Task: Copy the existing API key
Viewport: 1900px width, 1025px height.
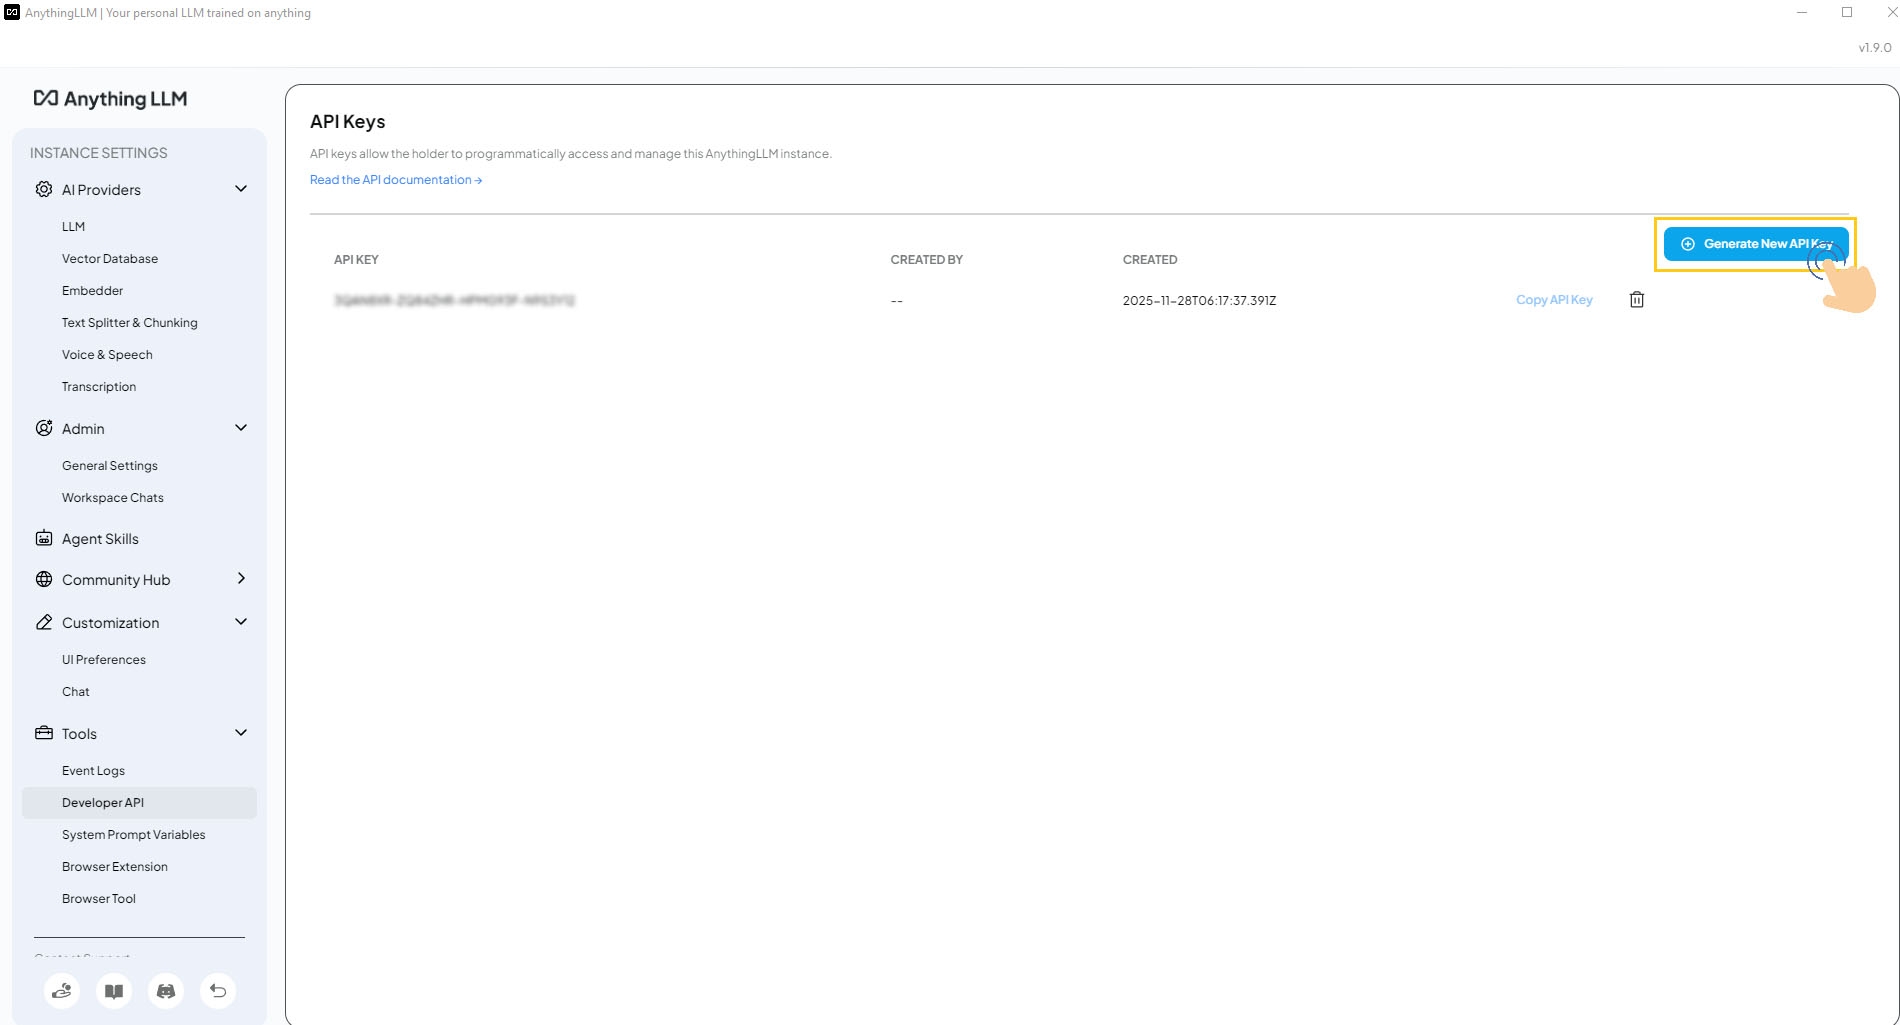Action: 1553,299
